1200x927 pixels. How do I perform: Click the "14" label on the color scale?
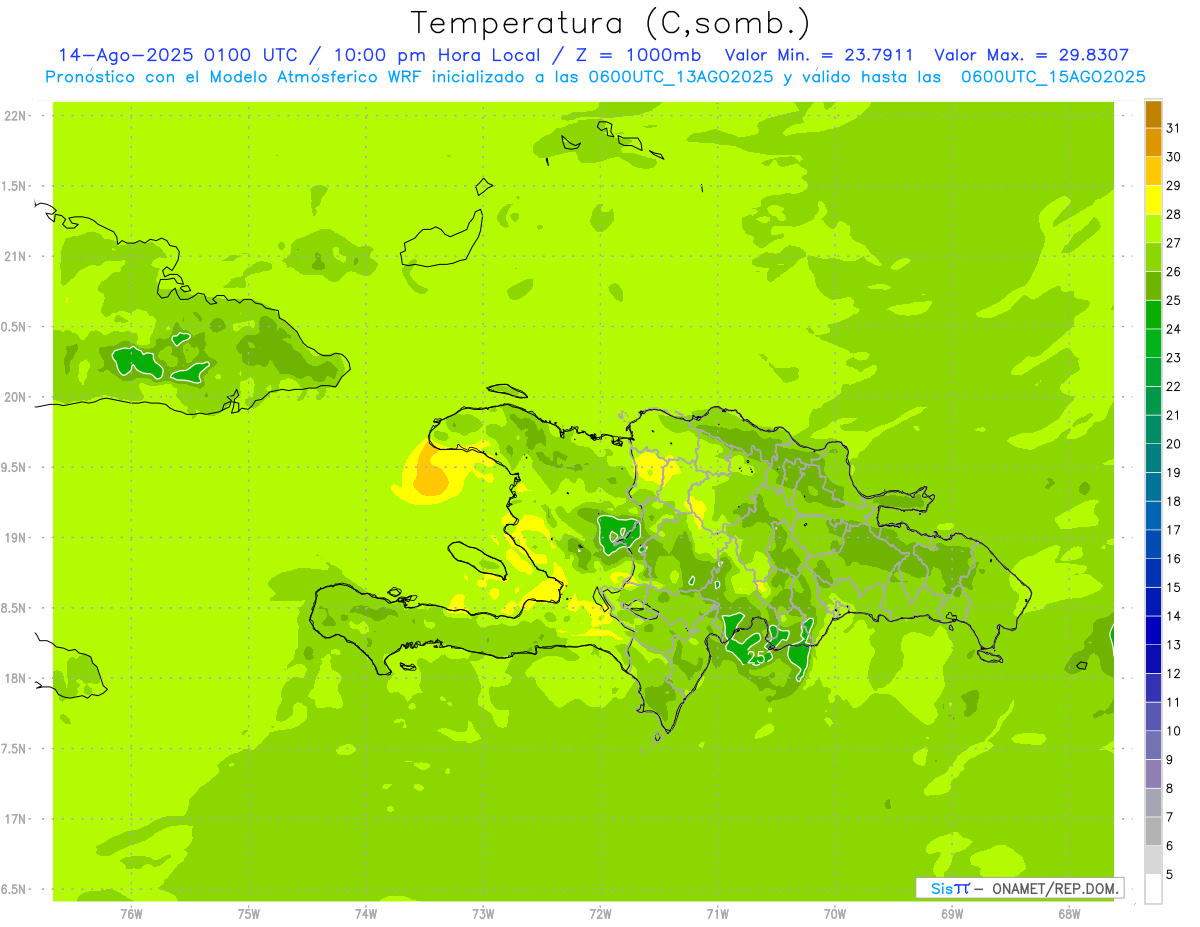(1174, 616)
